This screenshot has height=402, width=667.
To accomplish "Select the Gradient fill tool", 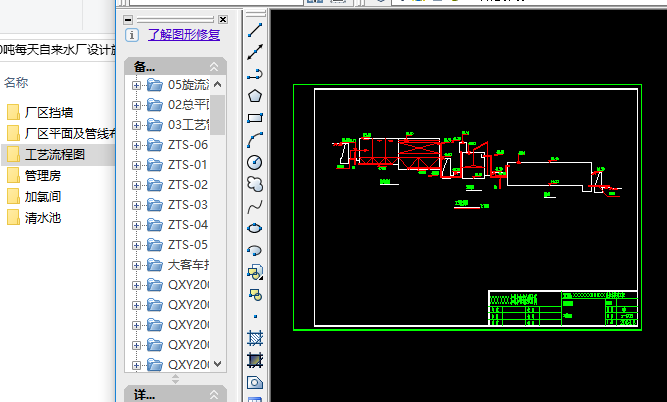I will (x=255, y=360).
